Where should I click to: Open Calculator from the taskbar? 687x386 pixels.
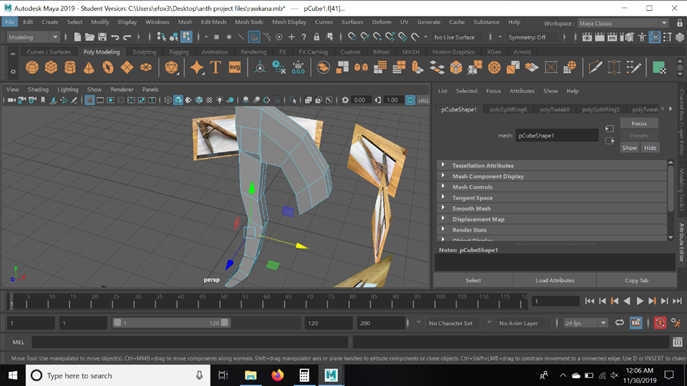(x=304, y=375)
